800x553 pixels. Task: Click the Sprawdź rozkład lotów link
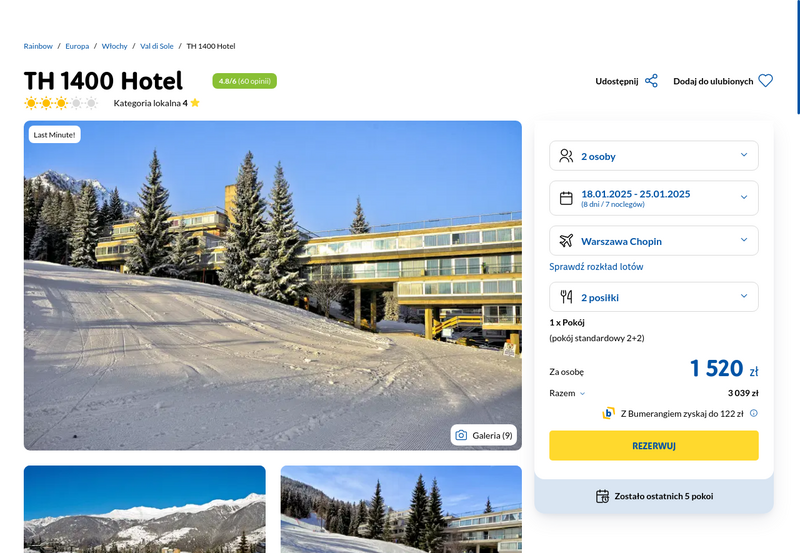(596, 266)
